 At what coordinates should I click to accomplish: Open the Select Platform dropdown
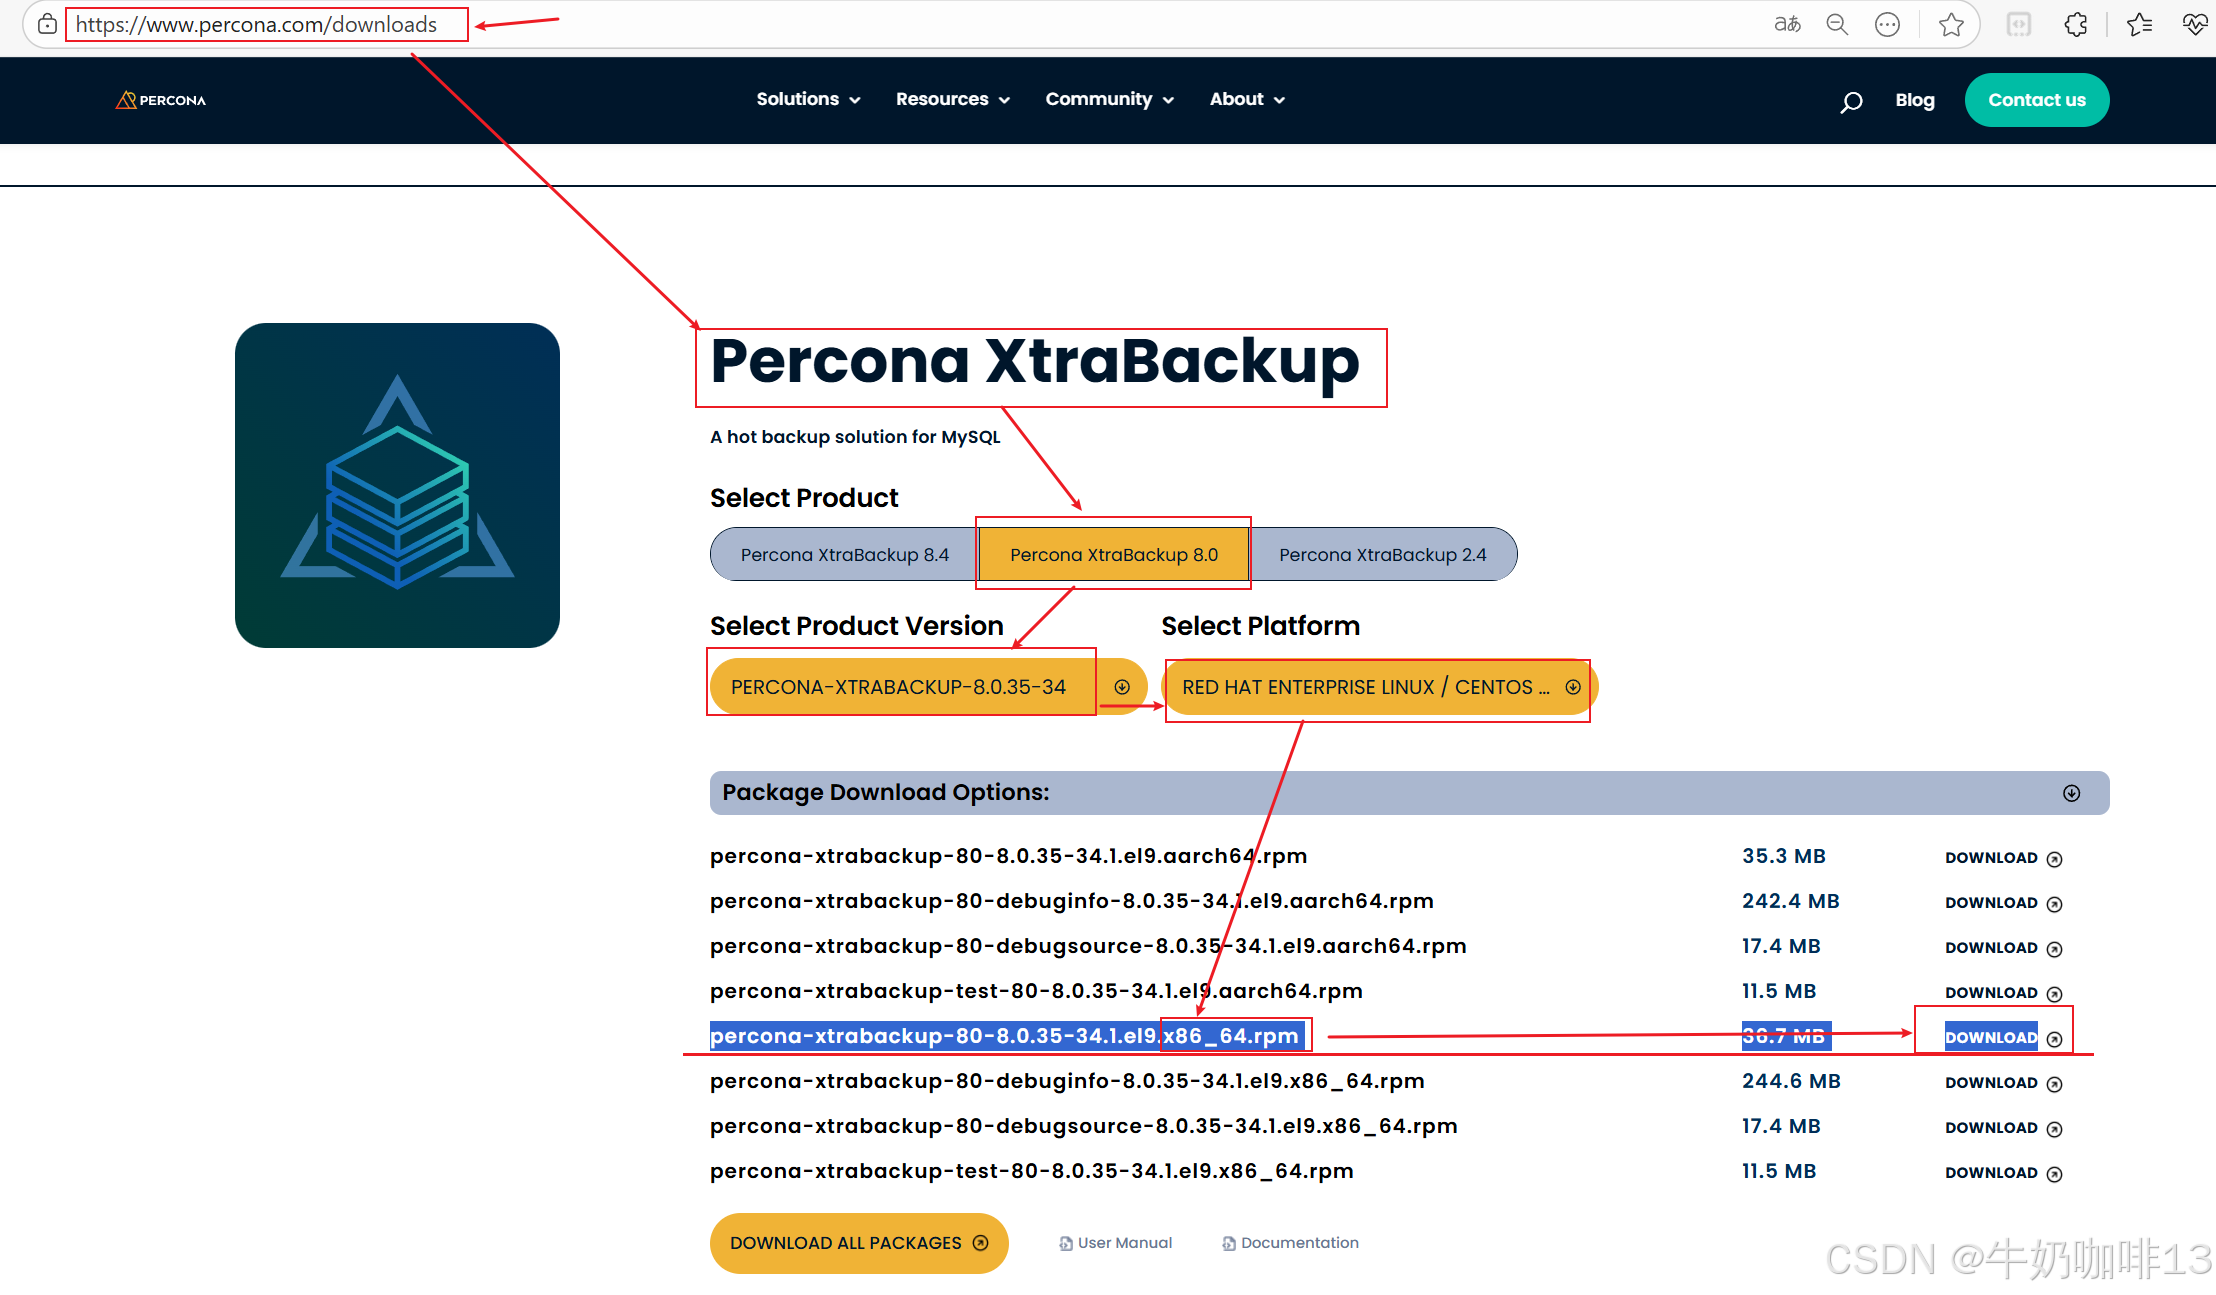coord(1379,687)
